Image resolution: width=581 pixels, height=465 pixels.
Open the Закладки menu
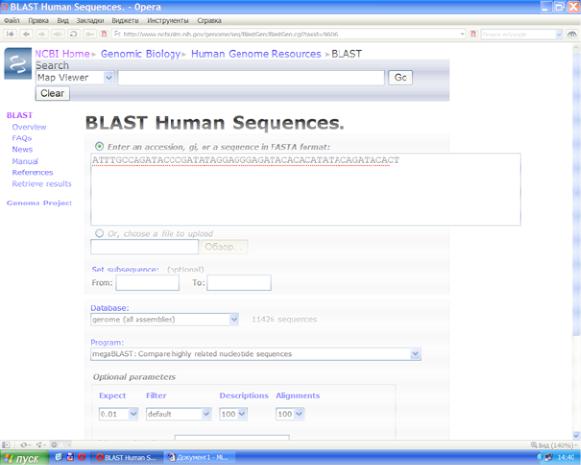pos(90,20)
